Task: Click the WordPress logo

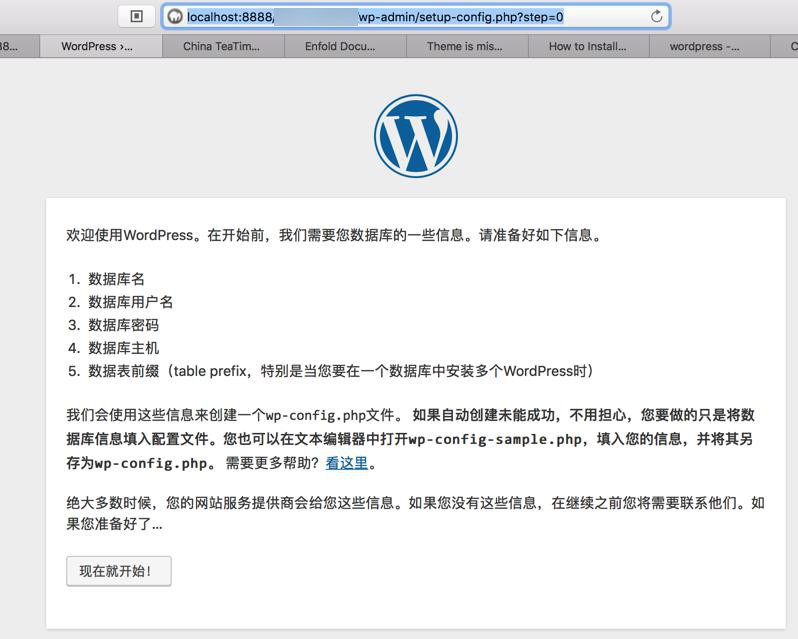Action: 416,136
